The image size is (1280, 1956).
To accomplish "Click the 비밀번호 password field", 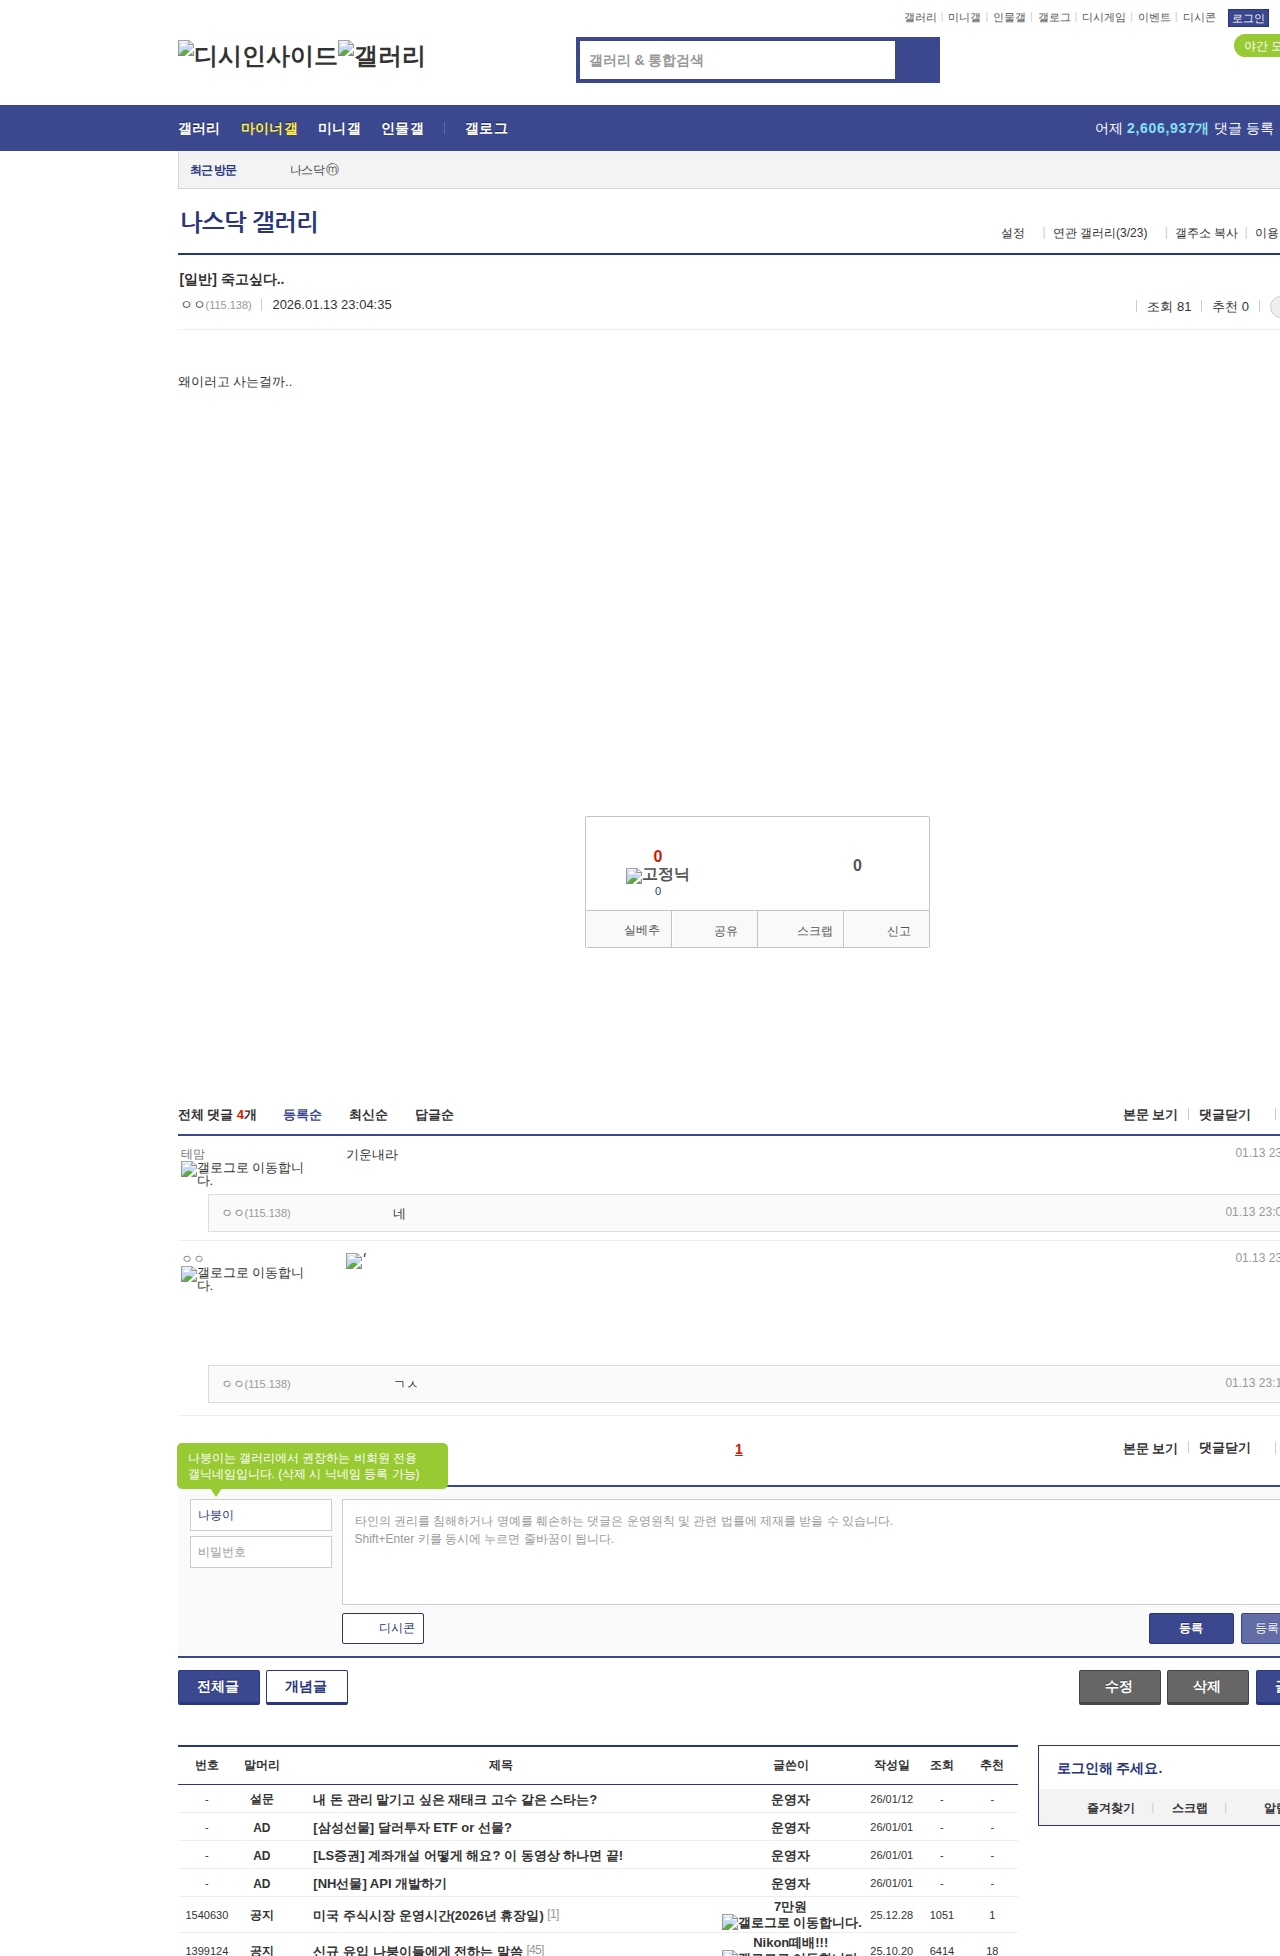I will point(261,1552).
